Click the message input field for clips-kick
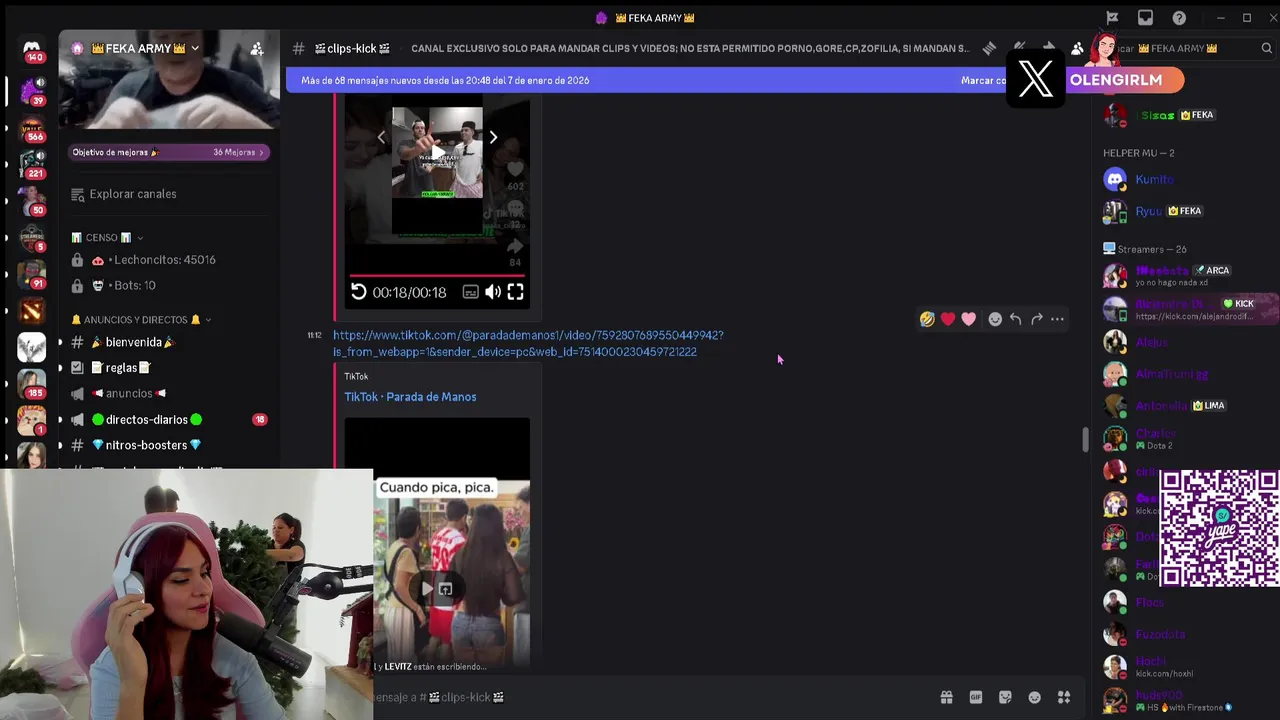The height and width of the screenshot is (720, 1280). (x=650, y=697)
